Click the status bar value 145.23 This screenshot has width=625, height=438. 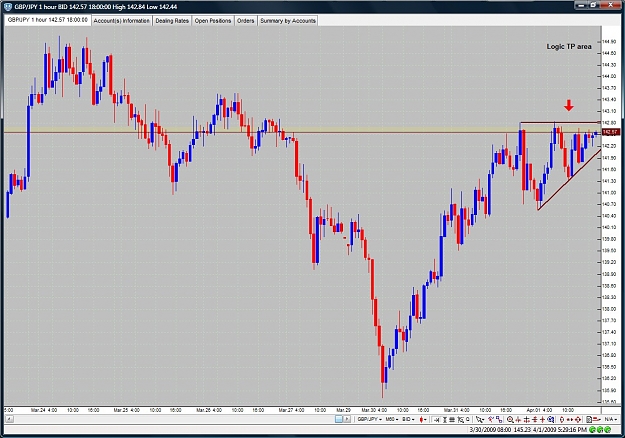coord(521,430)
